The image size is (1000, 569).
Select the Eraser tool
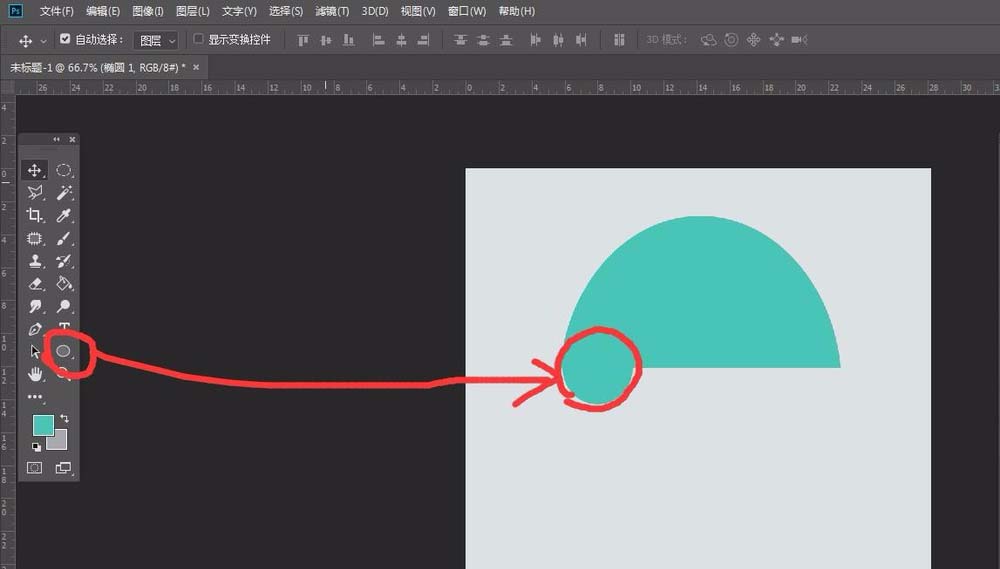tap(35, 284)
